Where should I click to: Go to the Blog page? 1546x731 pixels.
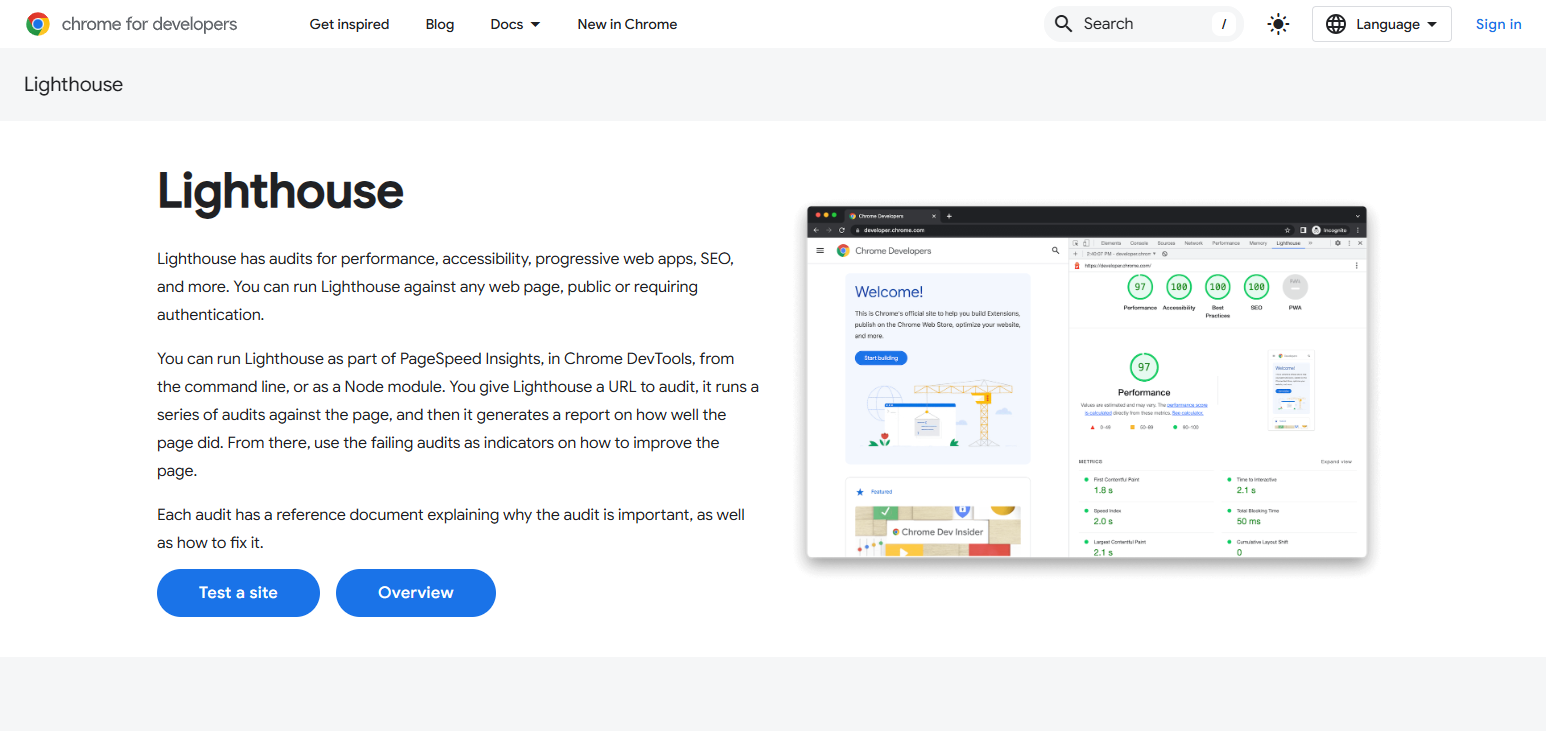(x=440, y=24)
